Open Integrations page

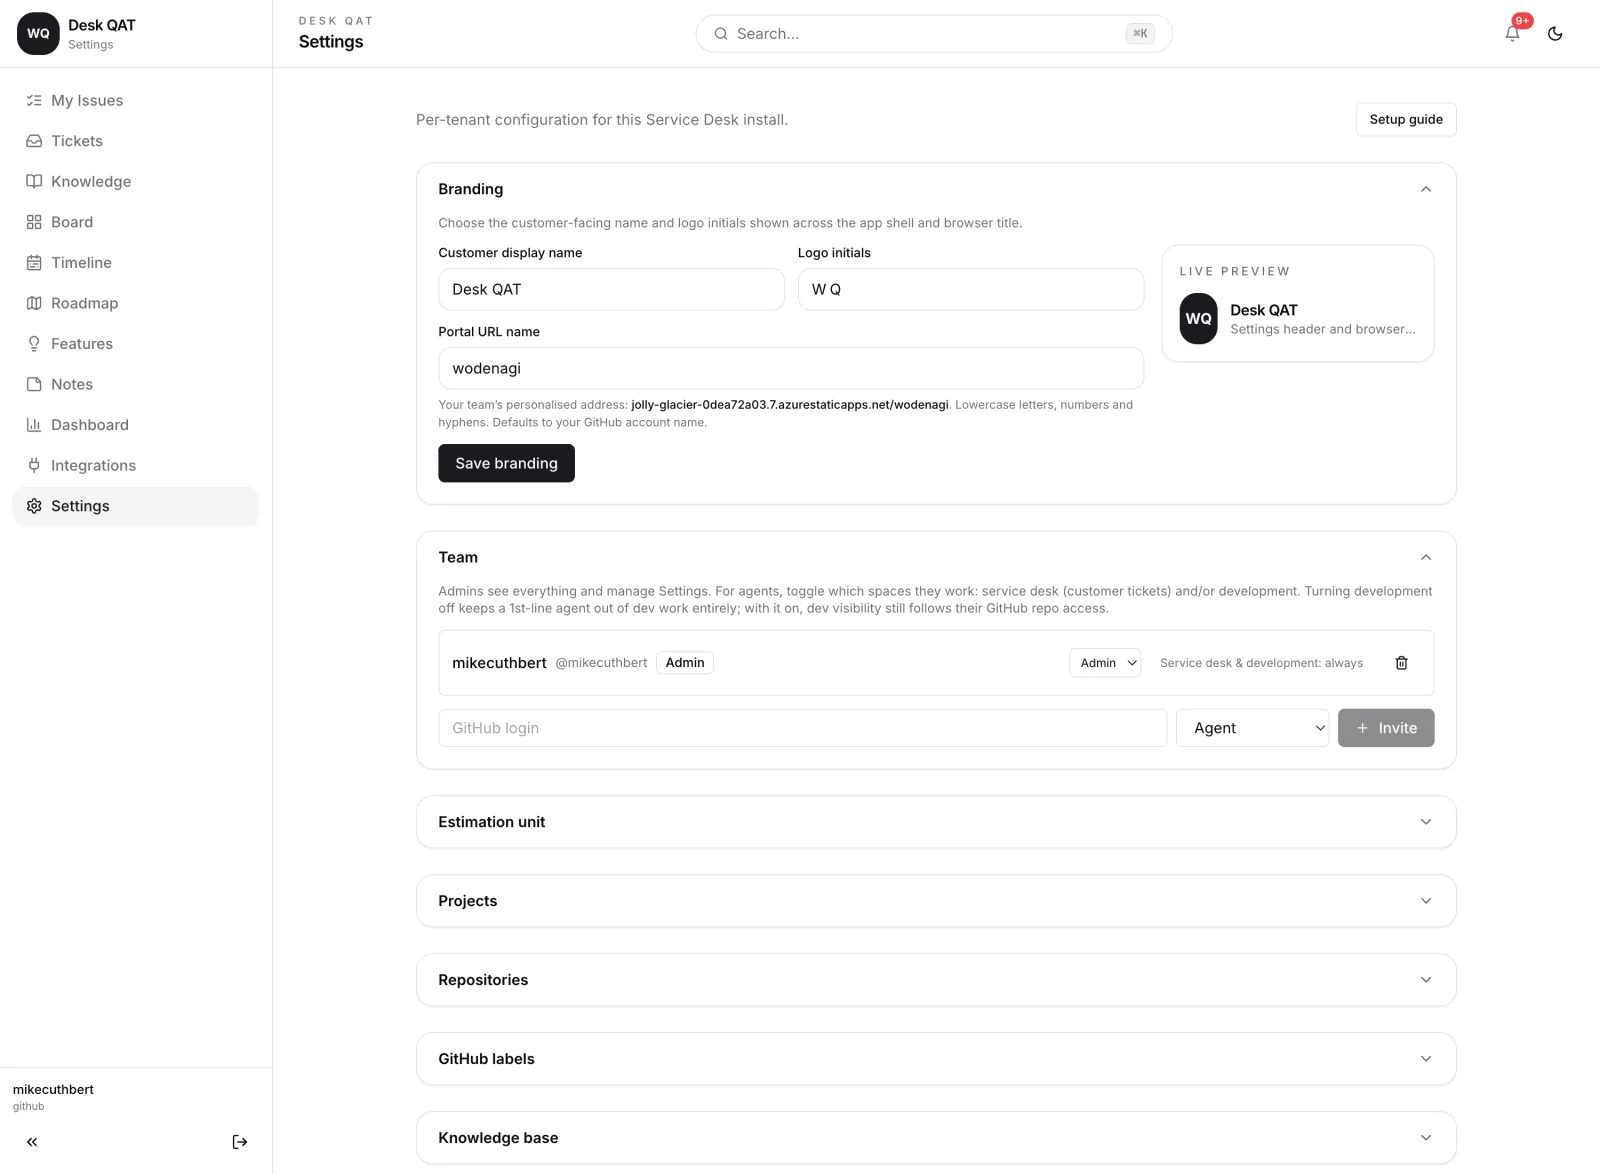[136, 465]
